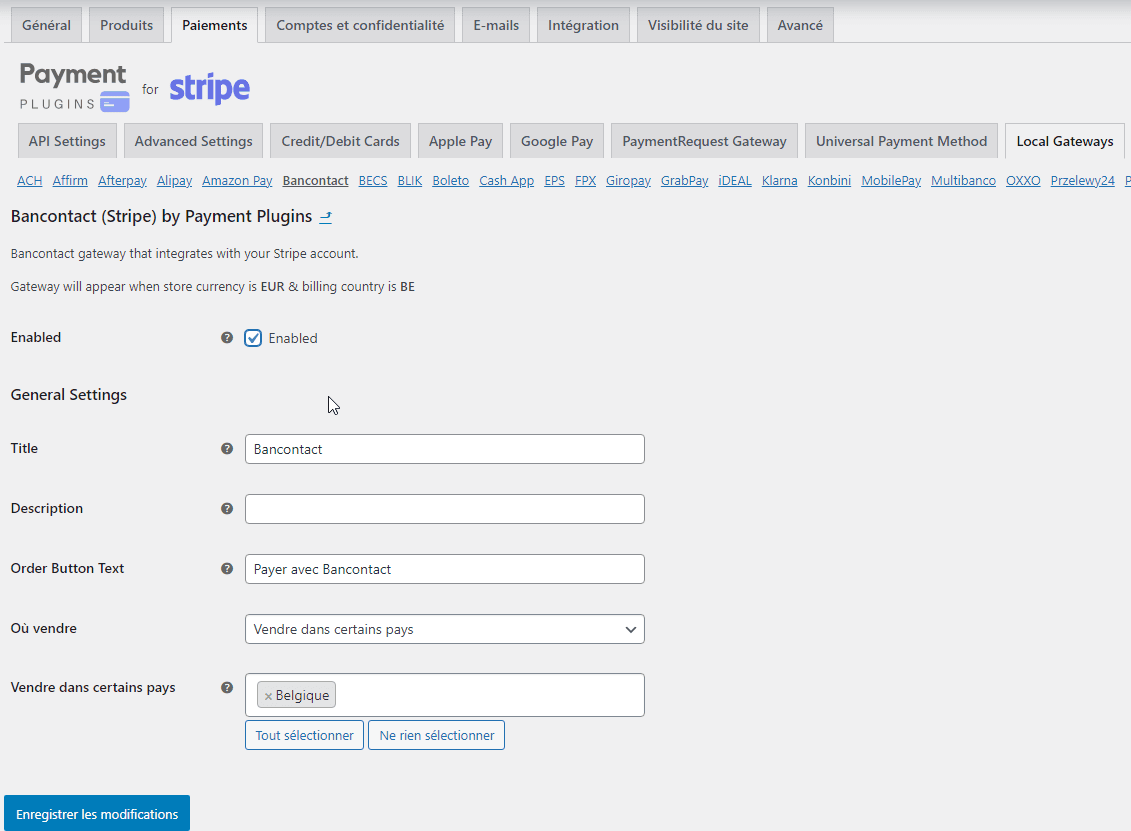The width and height of the screenshot is (1131, 831).
Task: Click the help icon beside Title field
Action: coord(227,449)
